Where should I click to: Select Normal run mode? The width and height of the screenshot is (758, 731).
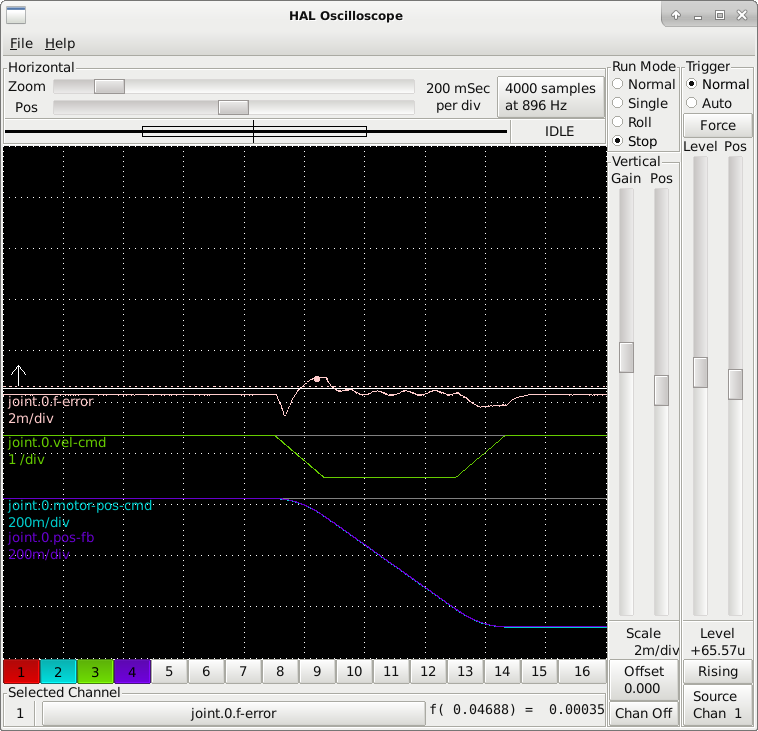(643, 84)
